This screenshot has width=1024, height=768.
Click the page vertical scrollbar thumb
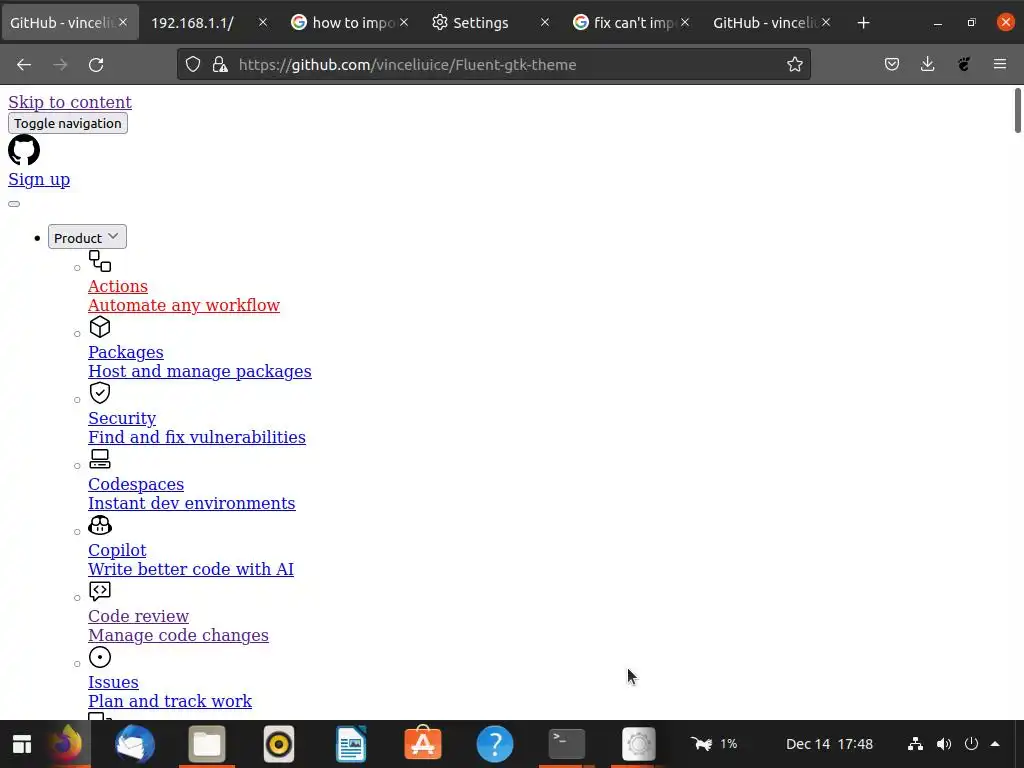click(x=1017, y=110)
